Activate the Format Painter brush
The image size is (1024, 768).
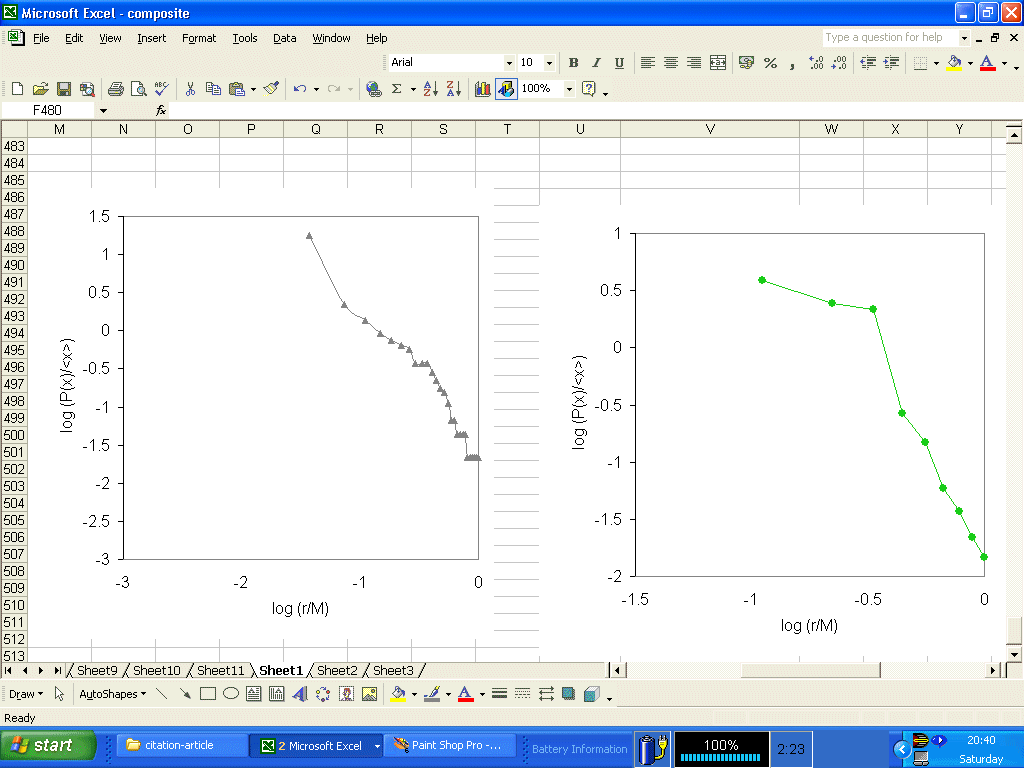(272, 89)
